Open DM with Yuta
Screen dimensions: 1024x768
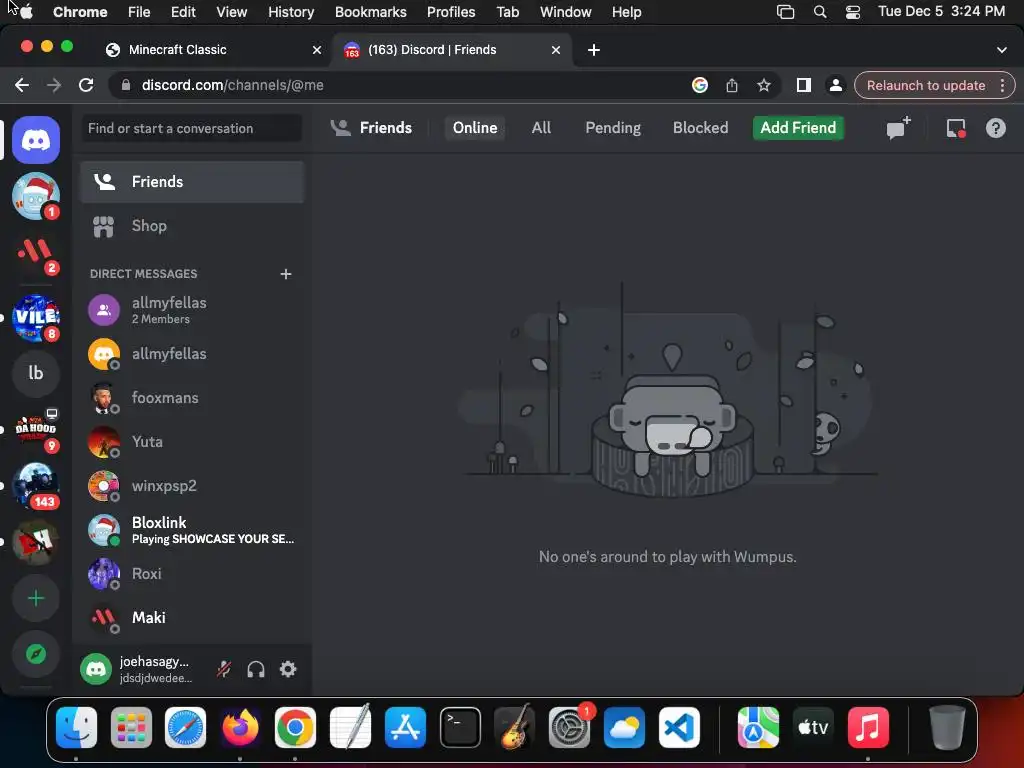[x=192, y=442]
